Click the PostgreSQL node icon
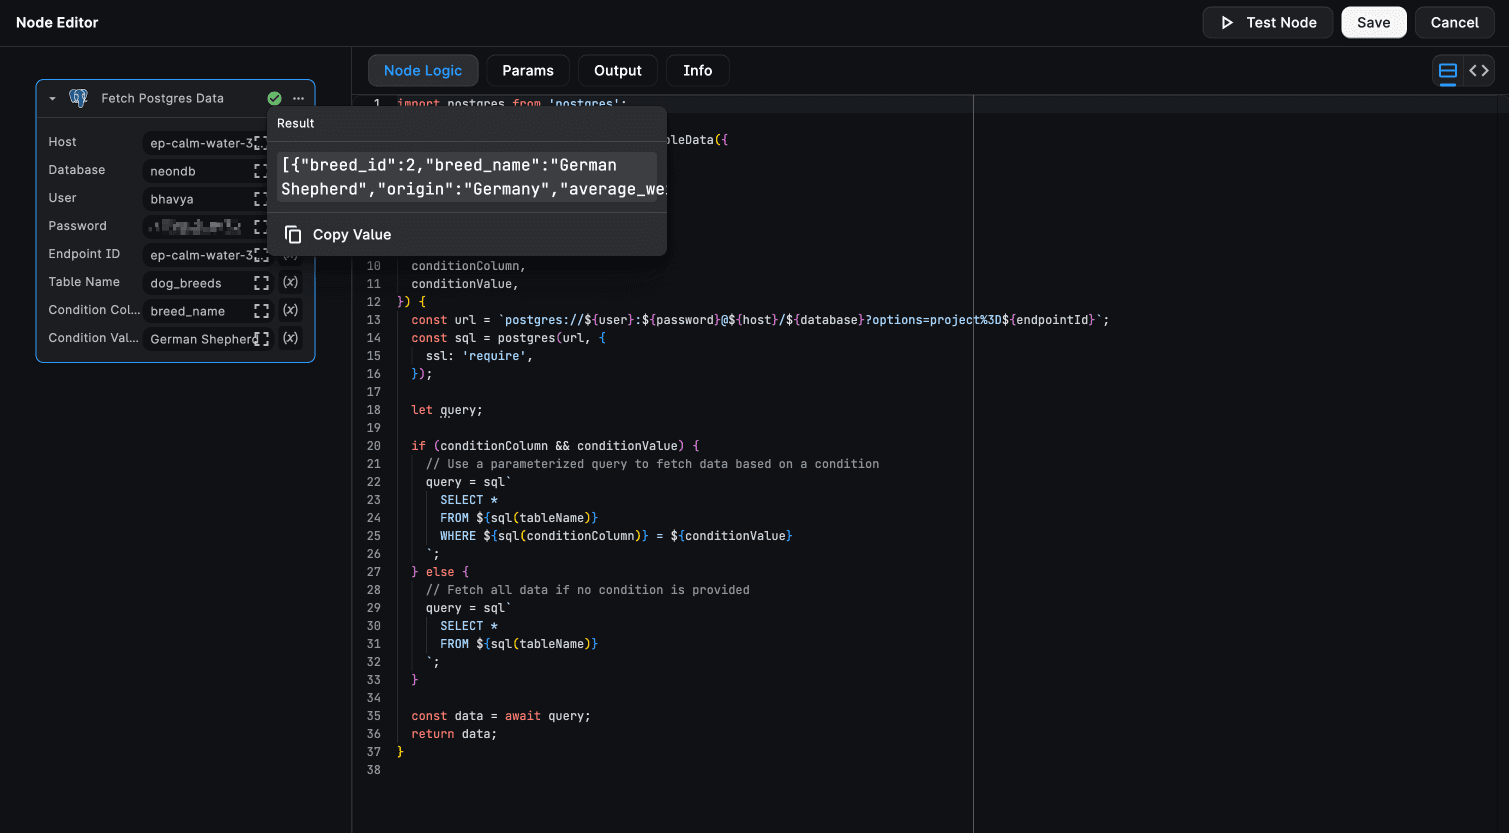This screenshot has width=1509, height=833. click(x=78, y=98)
